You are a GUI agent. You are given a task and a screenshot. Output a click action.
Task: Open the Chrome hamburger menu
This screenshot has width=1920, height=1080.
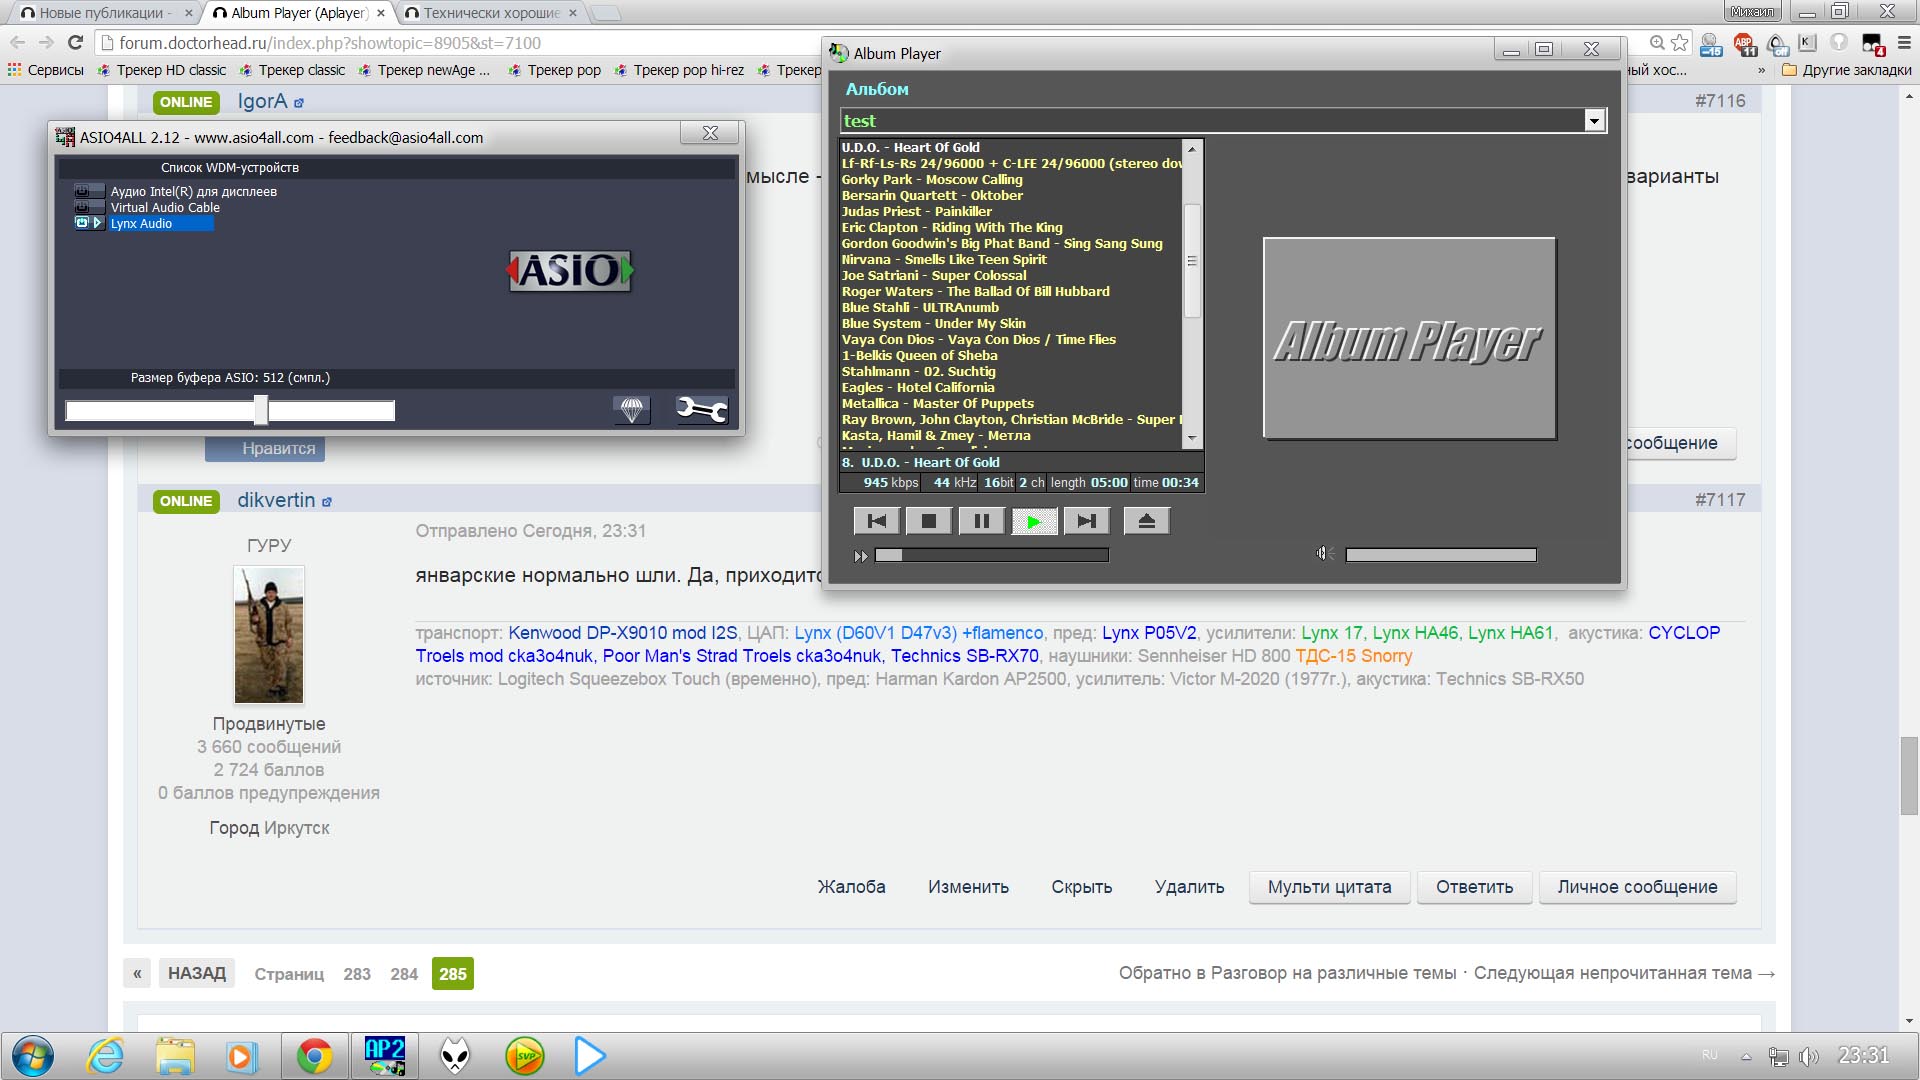pos(1904,43)
